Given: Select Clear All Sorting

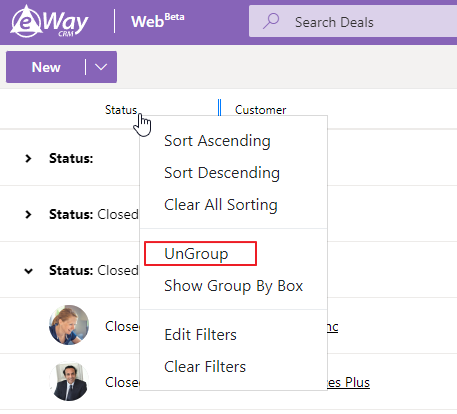Looking at the screenshot, I should [221, 205].
